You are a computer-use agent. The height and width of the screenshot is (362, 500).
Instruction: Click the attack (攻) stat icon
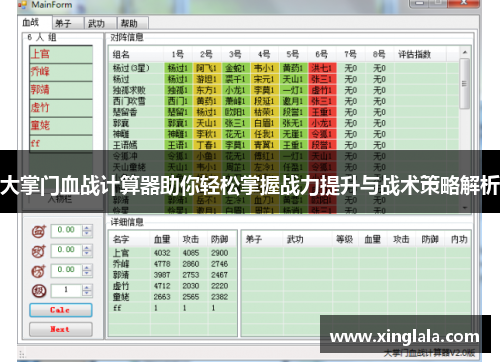(x=38, y=251)
